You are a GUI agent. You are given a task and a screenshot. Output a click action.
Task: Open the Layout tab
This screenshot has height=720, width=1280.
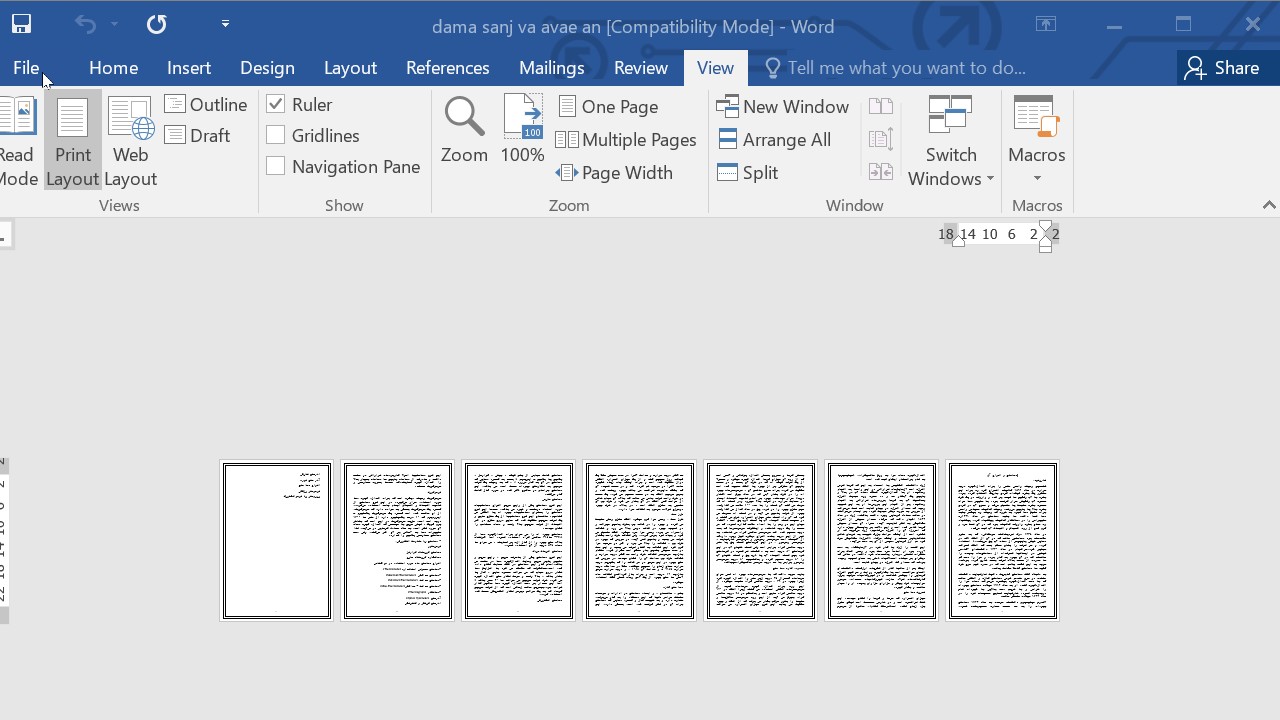click(350, 68)
